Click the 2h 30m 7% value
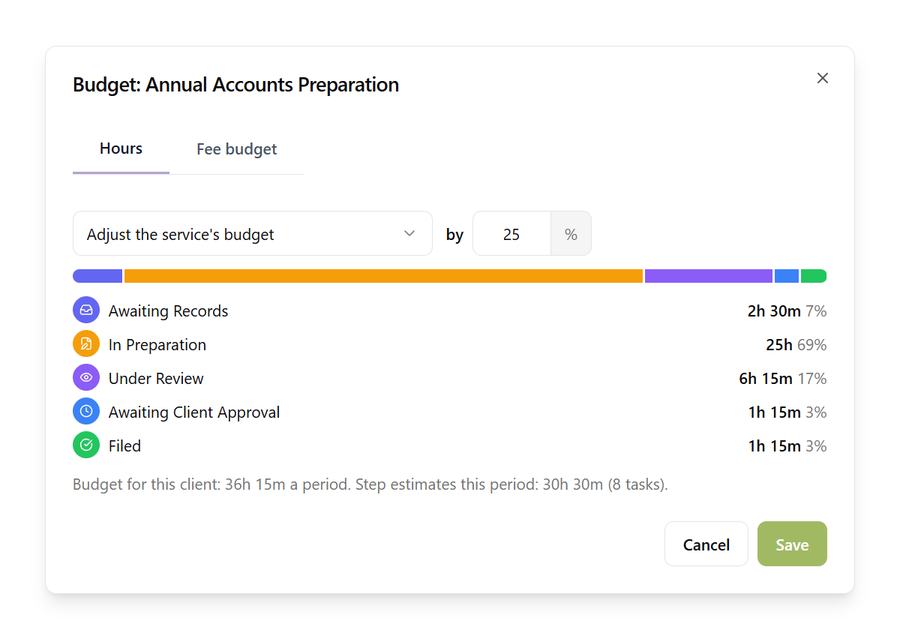Image resolution: width=900 pixels, height=639 pixels. (x=787, y=311)
